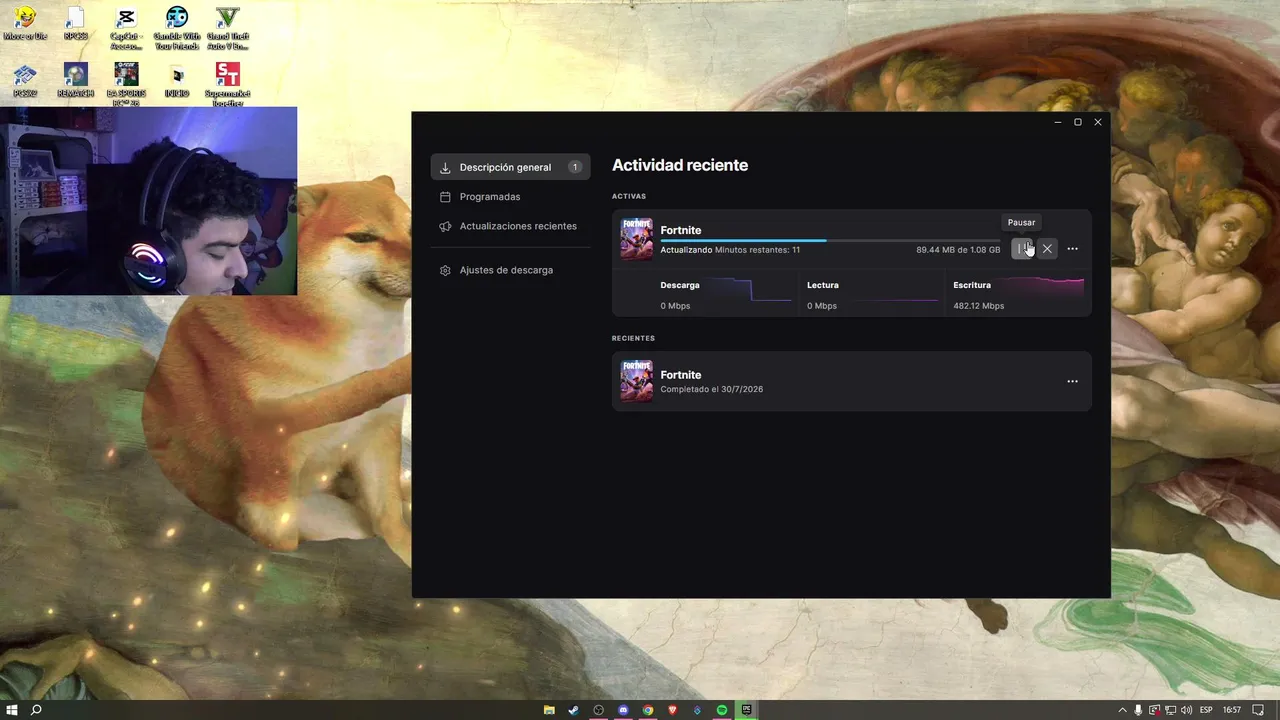Click the Epic Games Launcher taskbar icon

coord(746,710)
